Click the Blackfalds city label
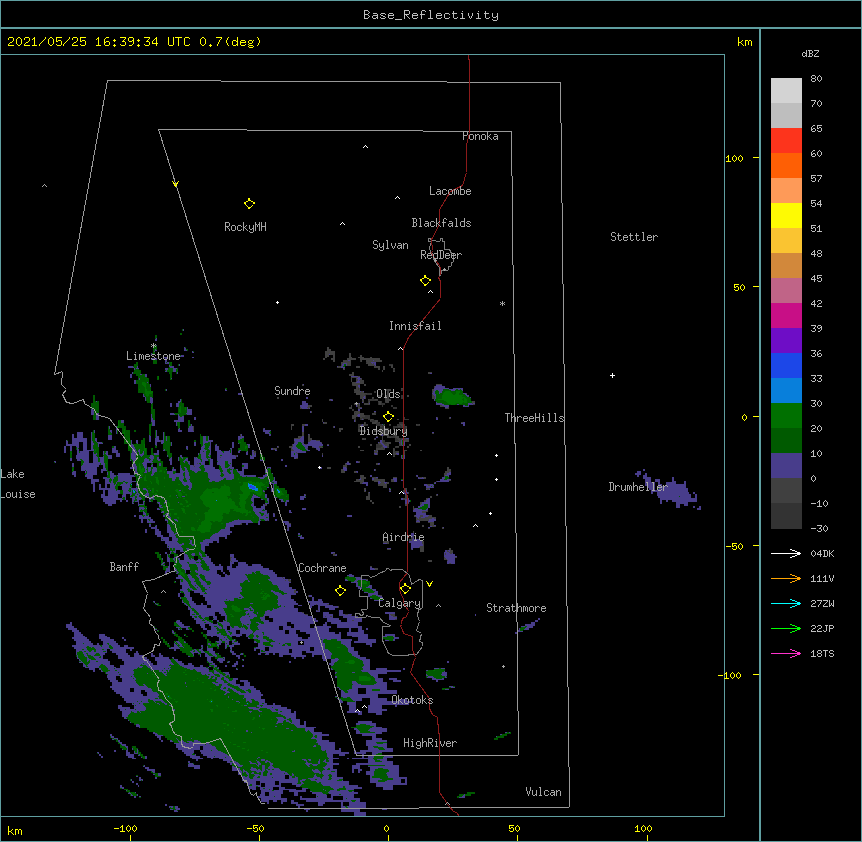Image resolution: width=862 pixels, height=842 pixels. point(441,223)
